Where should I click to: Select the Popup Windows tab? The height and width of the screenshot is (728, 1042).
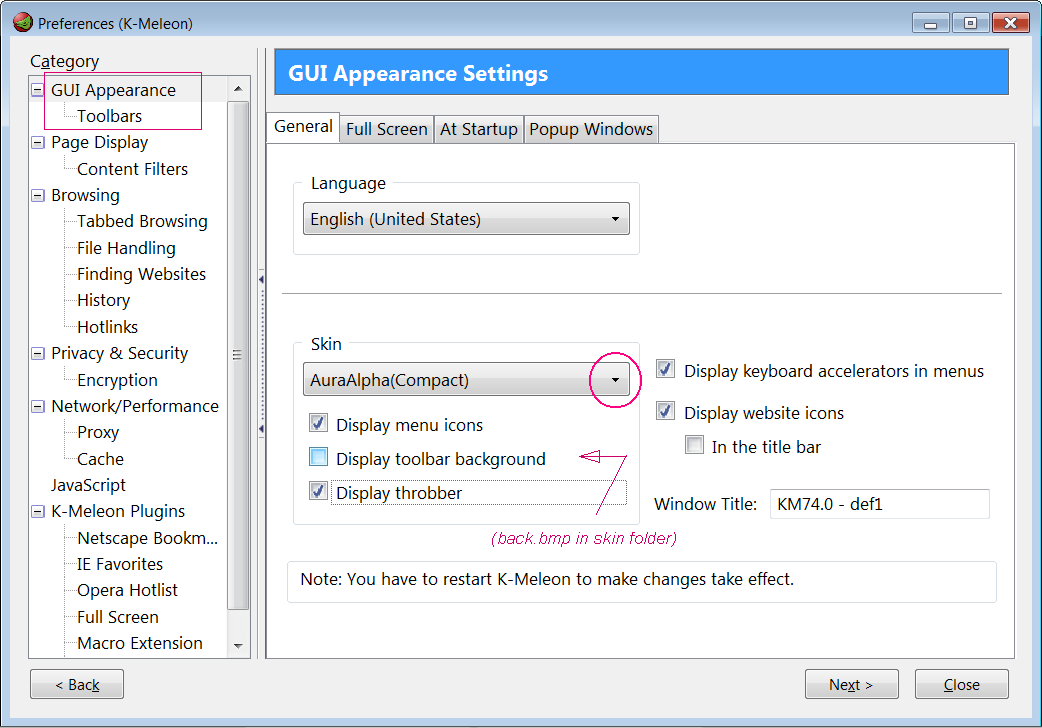591,129
